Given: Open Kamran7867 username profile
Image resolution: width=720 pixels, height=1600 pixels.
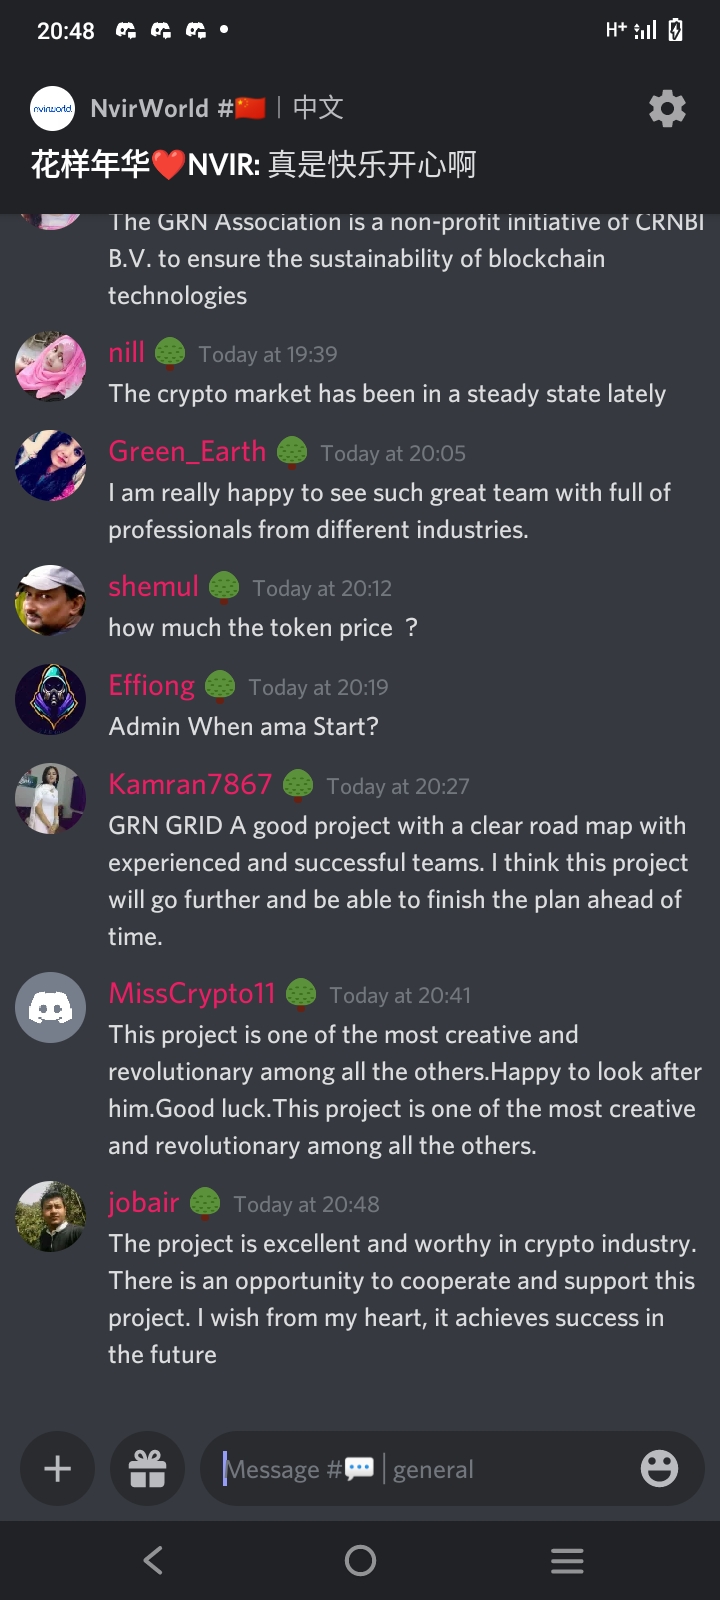Looking at the screenshot, I should click(190, 784).
